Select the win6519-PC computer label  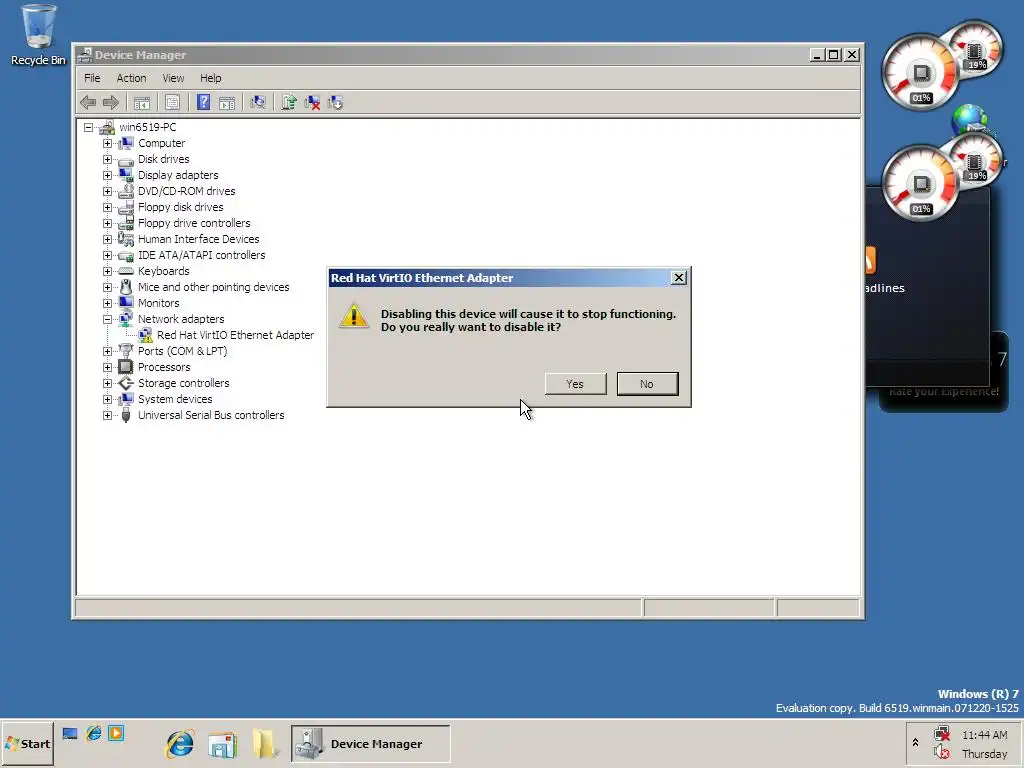(x=148, y=127)
